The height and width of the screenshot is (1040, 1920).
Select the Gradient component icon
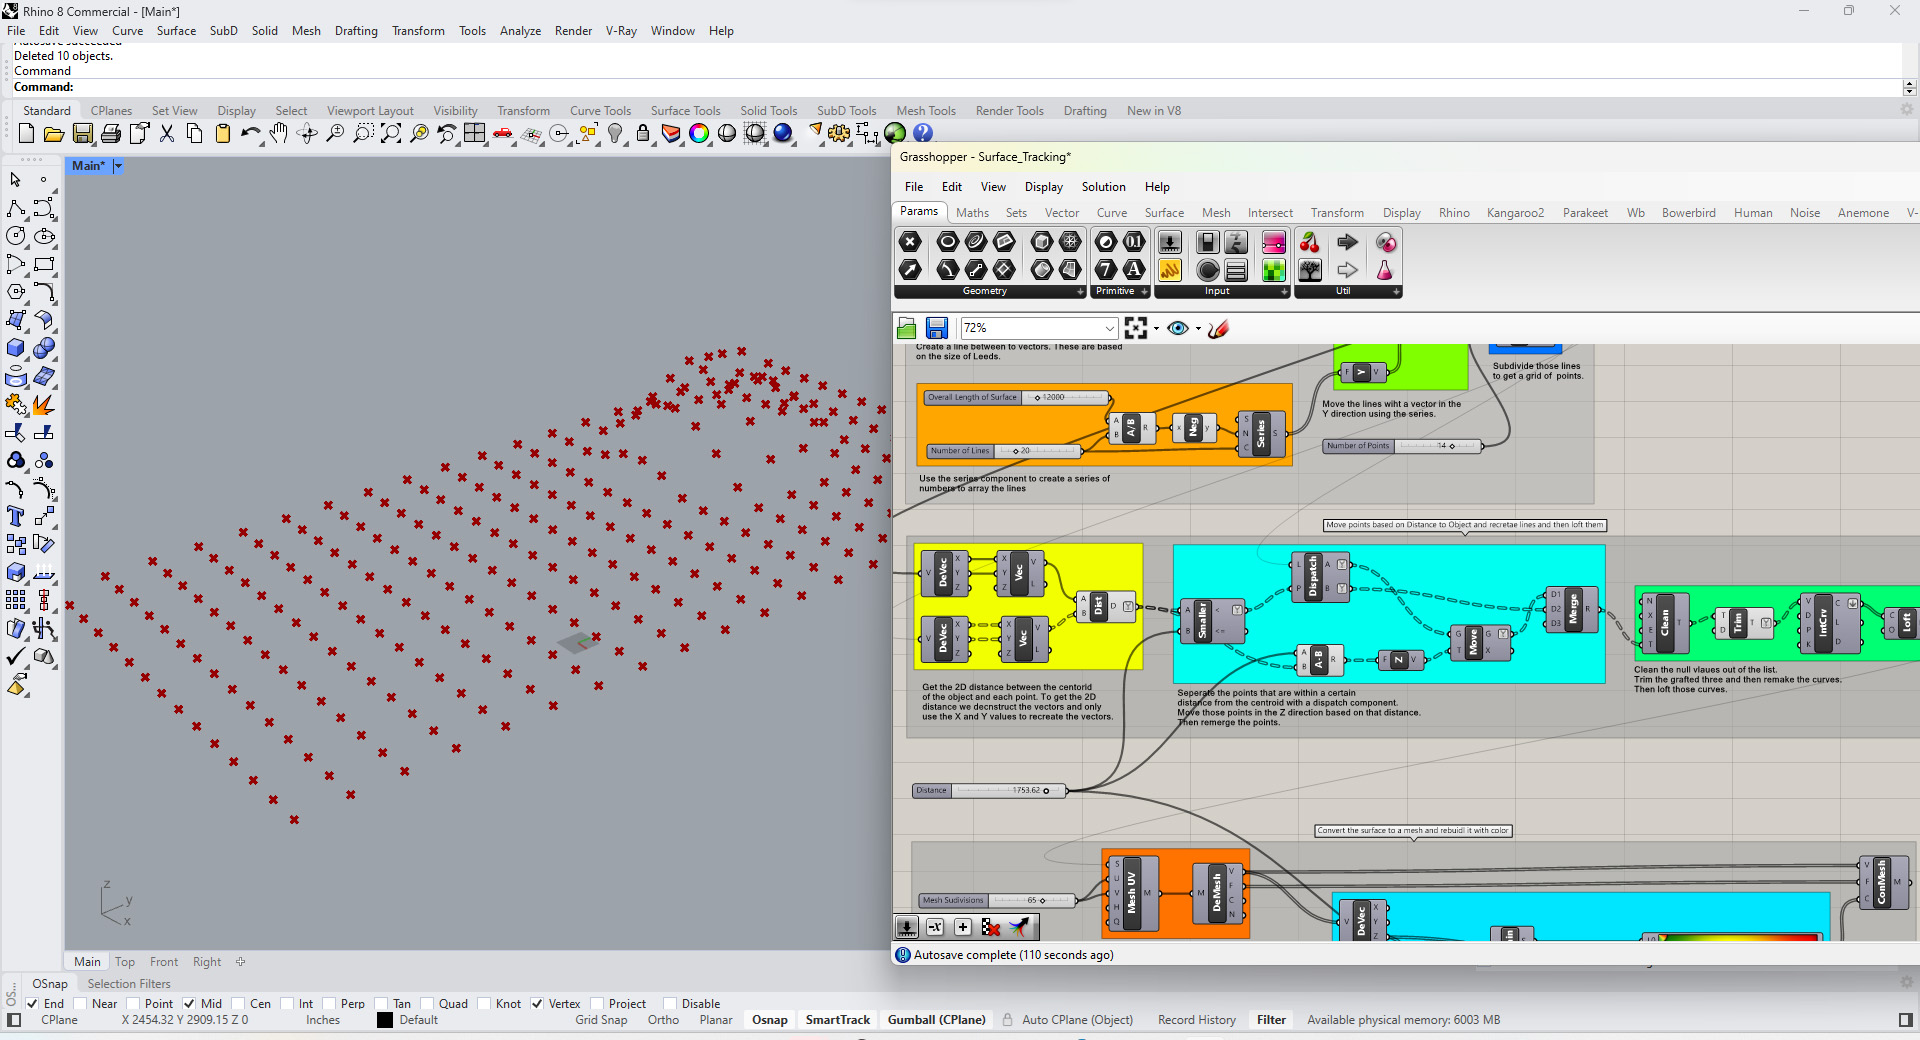click(1273, 242)
